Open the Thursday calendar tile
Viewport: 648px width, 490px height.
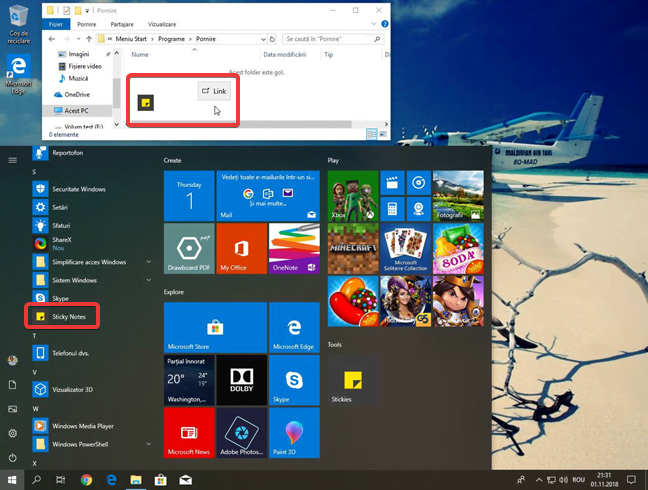(189, 196)
